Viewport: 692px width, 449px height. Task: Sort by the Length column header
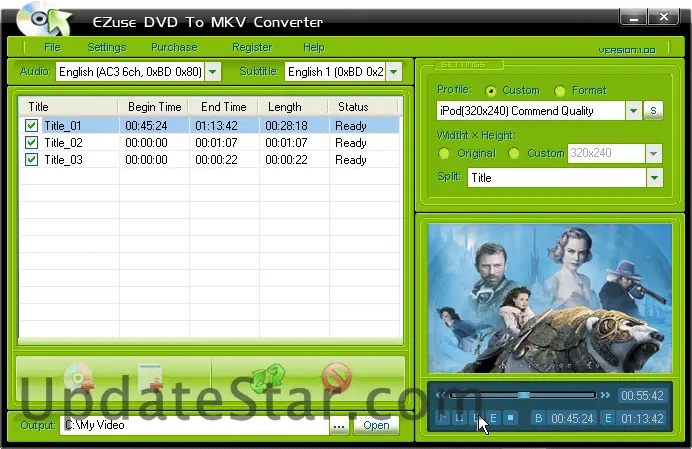pos(293,107)
